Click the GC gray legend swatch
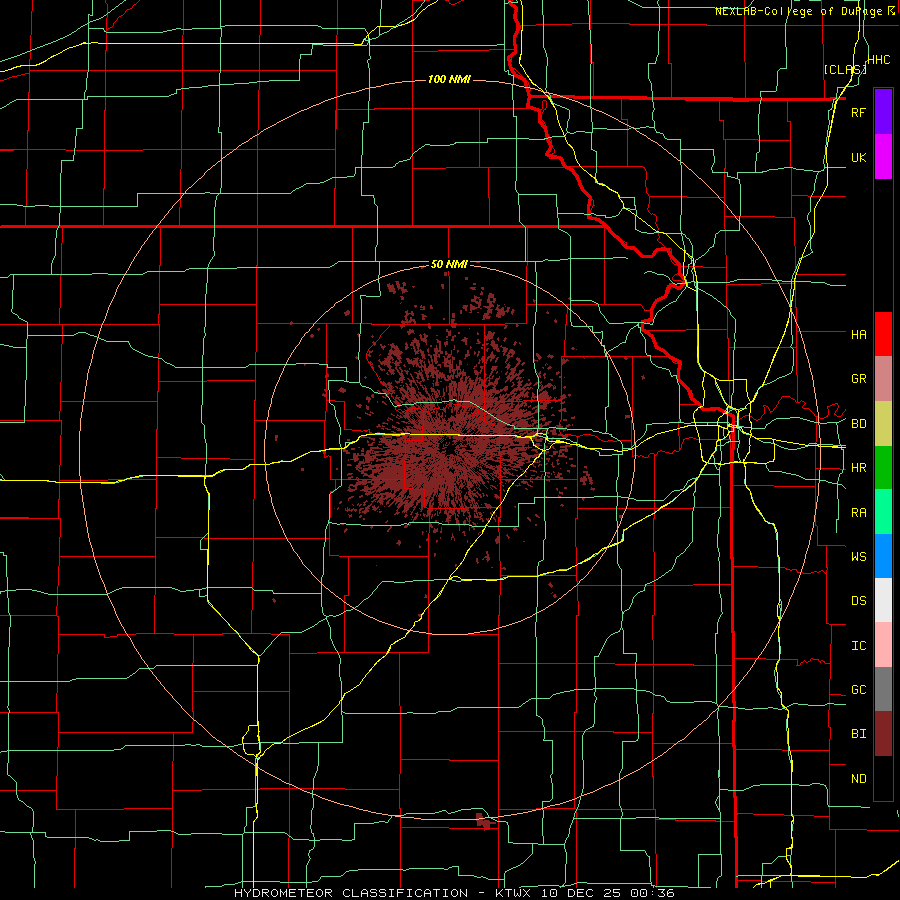The image size is (900, 900). tap(883, 689)
